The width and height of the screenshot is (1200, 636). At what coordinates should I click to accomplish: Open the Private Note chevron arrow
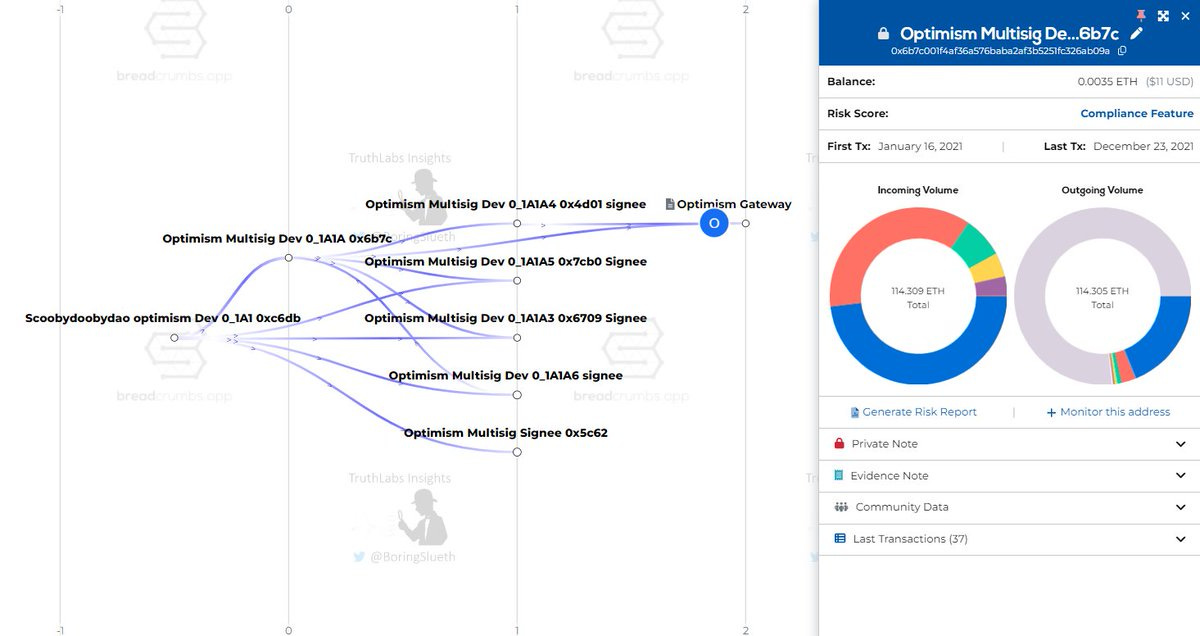(x=1181, y=444)
